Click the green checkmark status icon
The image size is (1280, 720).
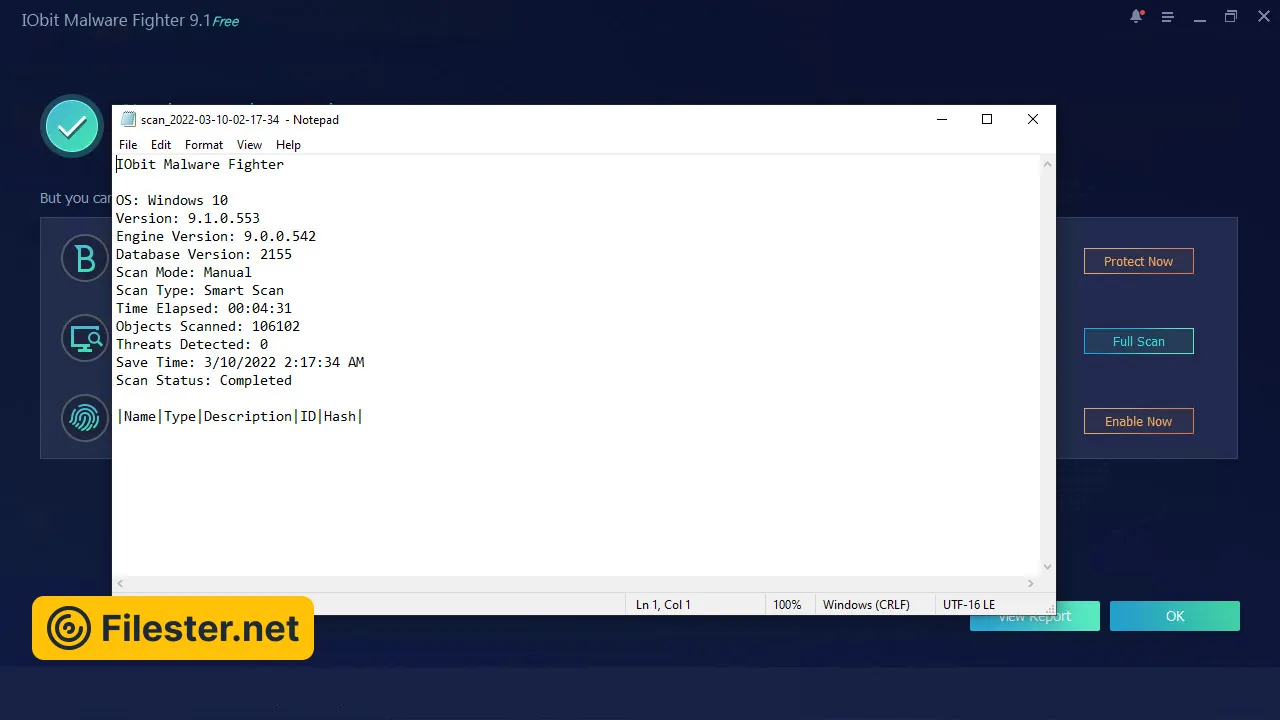click(x=71, y=126)
